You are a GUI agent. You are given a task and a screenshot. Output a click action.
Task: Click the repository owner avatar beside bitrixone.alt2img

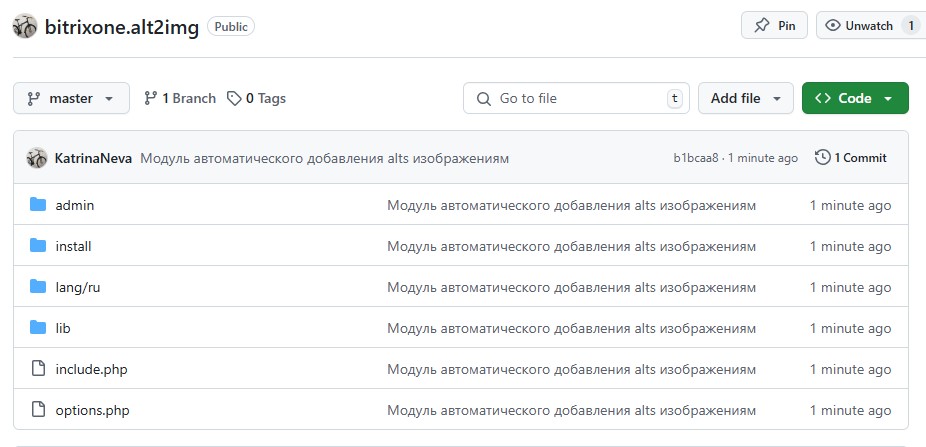[25, 26]
